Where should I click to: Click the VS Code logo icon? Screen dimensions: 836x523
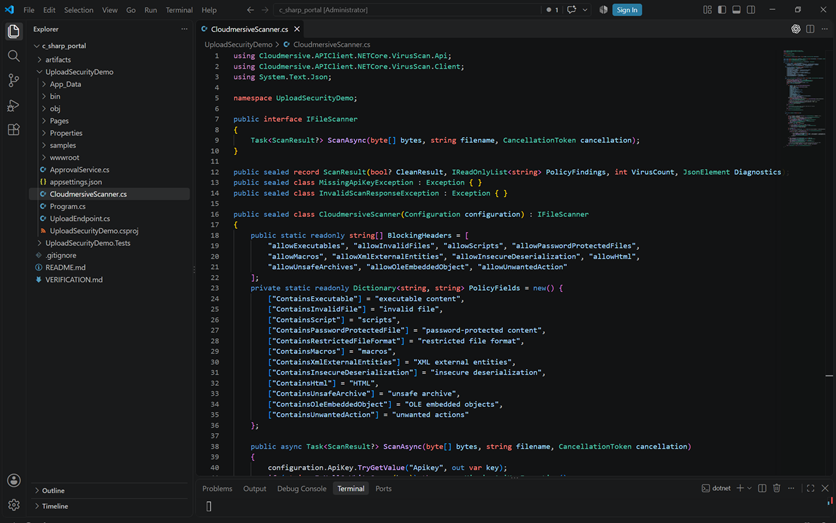tap(10, 10)
